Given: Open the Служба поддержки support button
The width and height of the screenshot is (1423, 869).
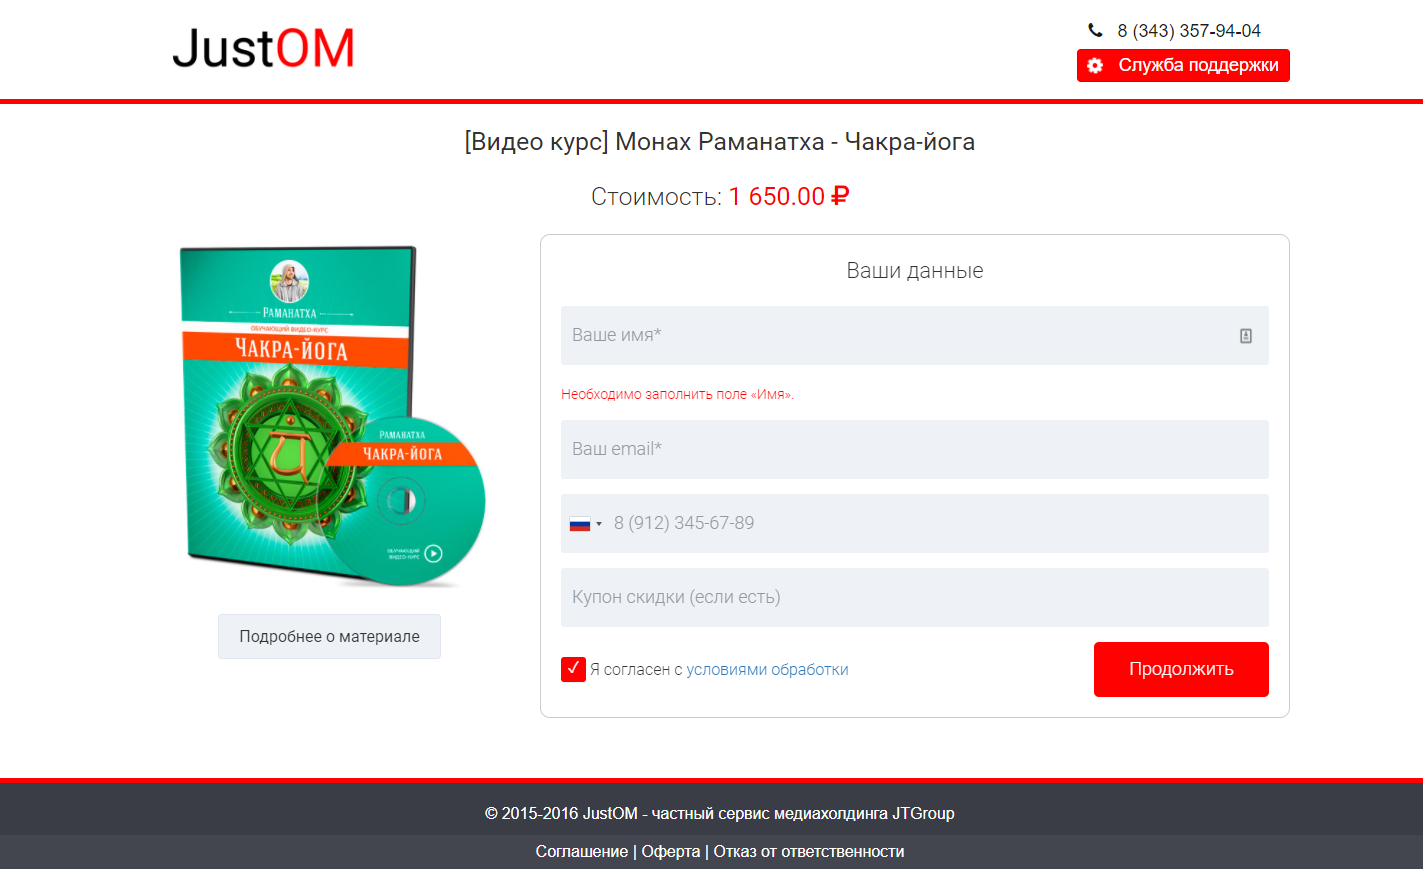Looking at the screenshot, I should coord(1183,65).
